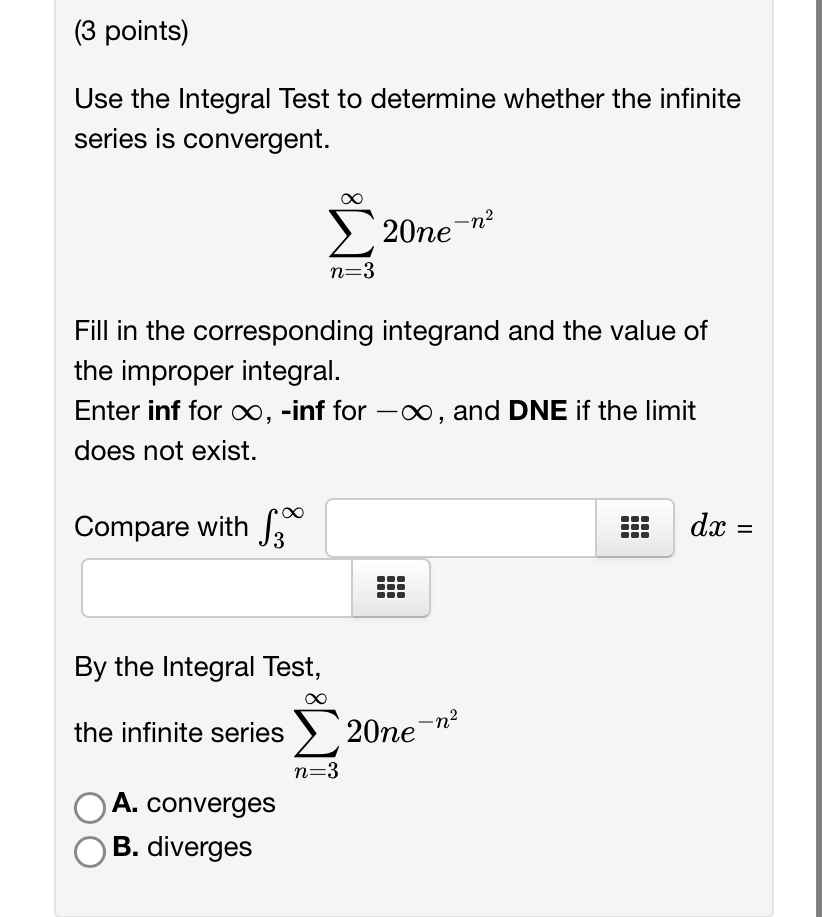
Task: Open the symbol keypad for the improper integral result
Action: click(x=389, y=588)
